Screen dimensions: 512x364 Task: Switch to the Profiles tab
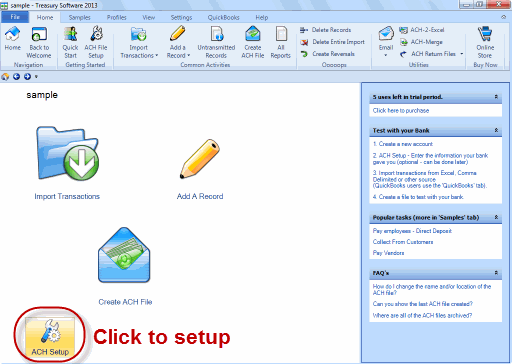click(x=117, y=17)
